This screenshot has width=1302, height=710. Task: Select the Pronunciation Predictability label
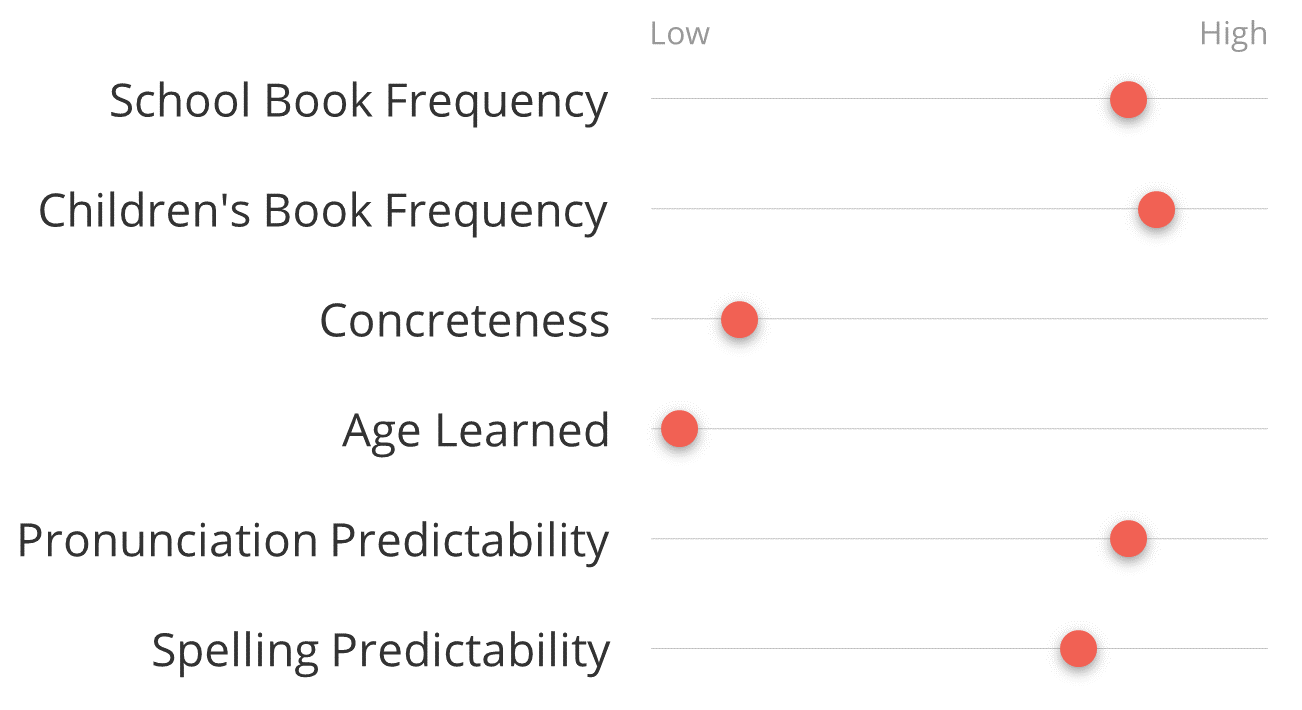coord(313,542)
